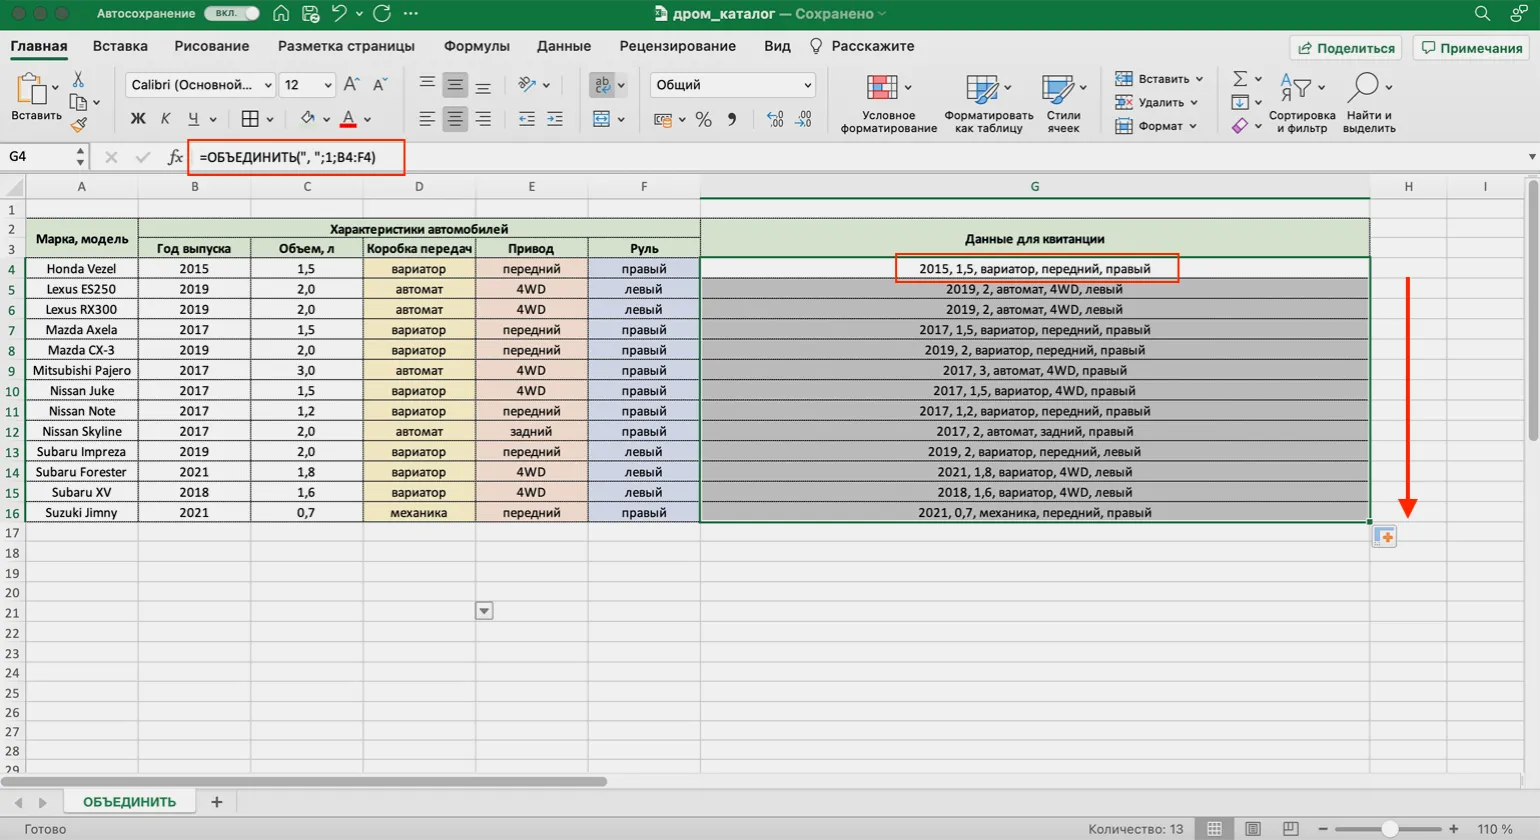1540x840 pixels.
Task: Apply percent style format
Action: click(x=703, y=120)
